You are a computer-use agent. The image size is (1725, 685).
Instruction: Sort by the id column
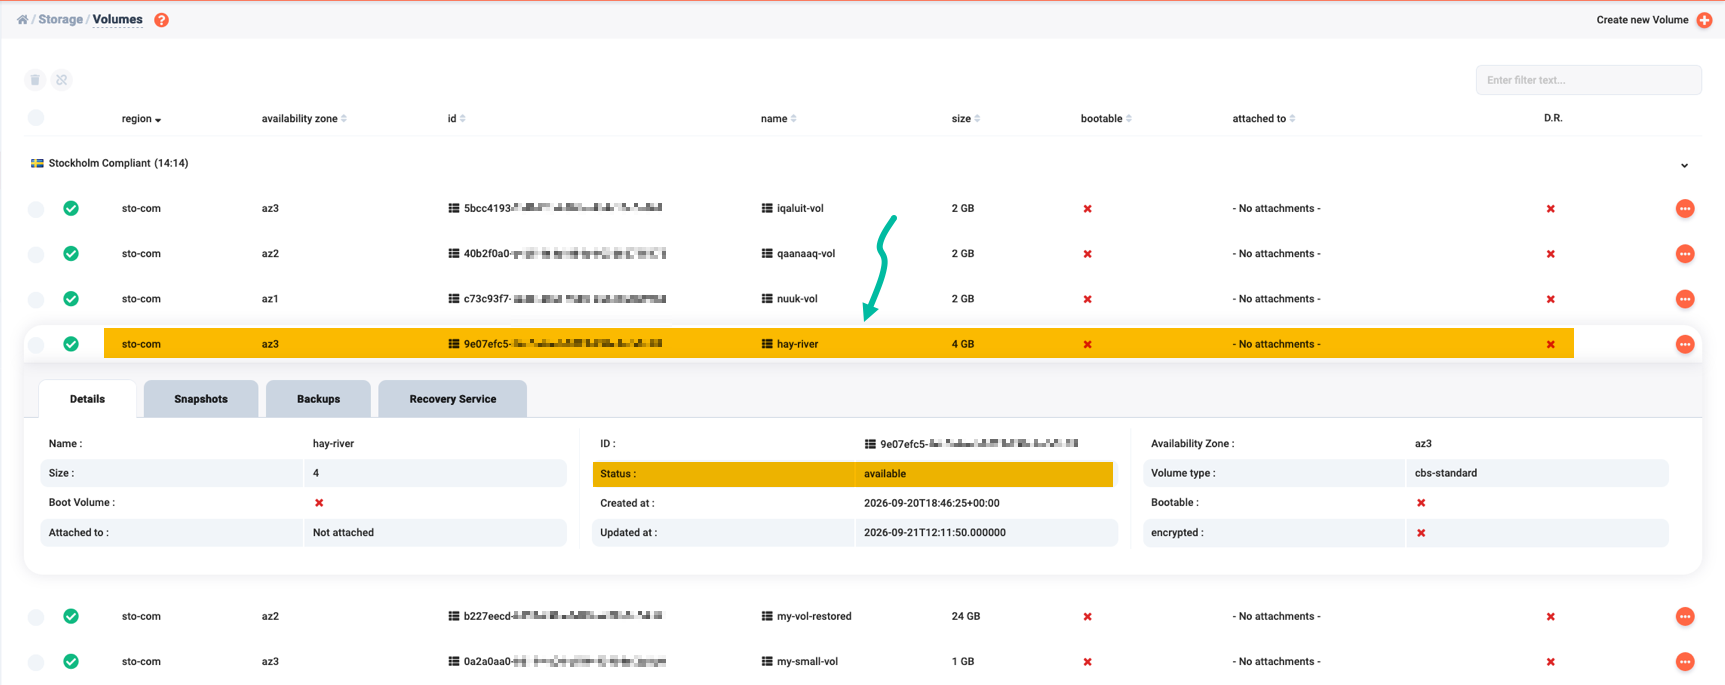point(456,119)
